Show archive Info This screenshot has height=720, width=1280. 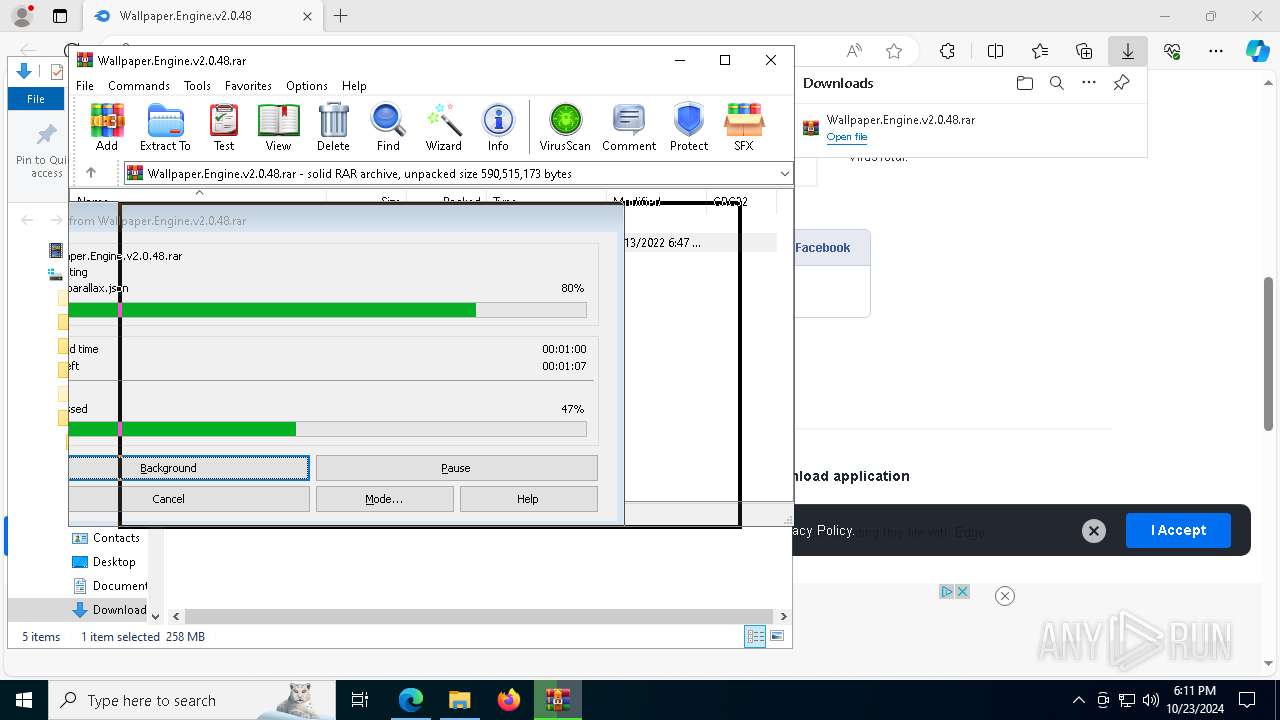pos(498,127)
